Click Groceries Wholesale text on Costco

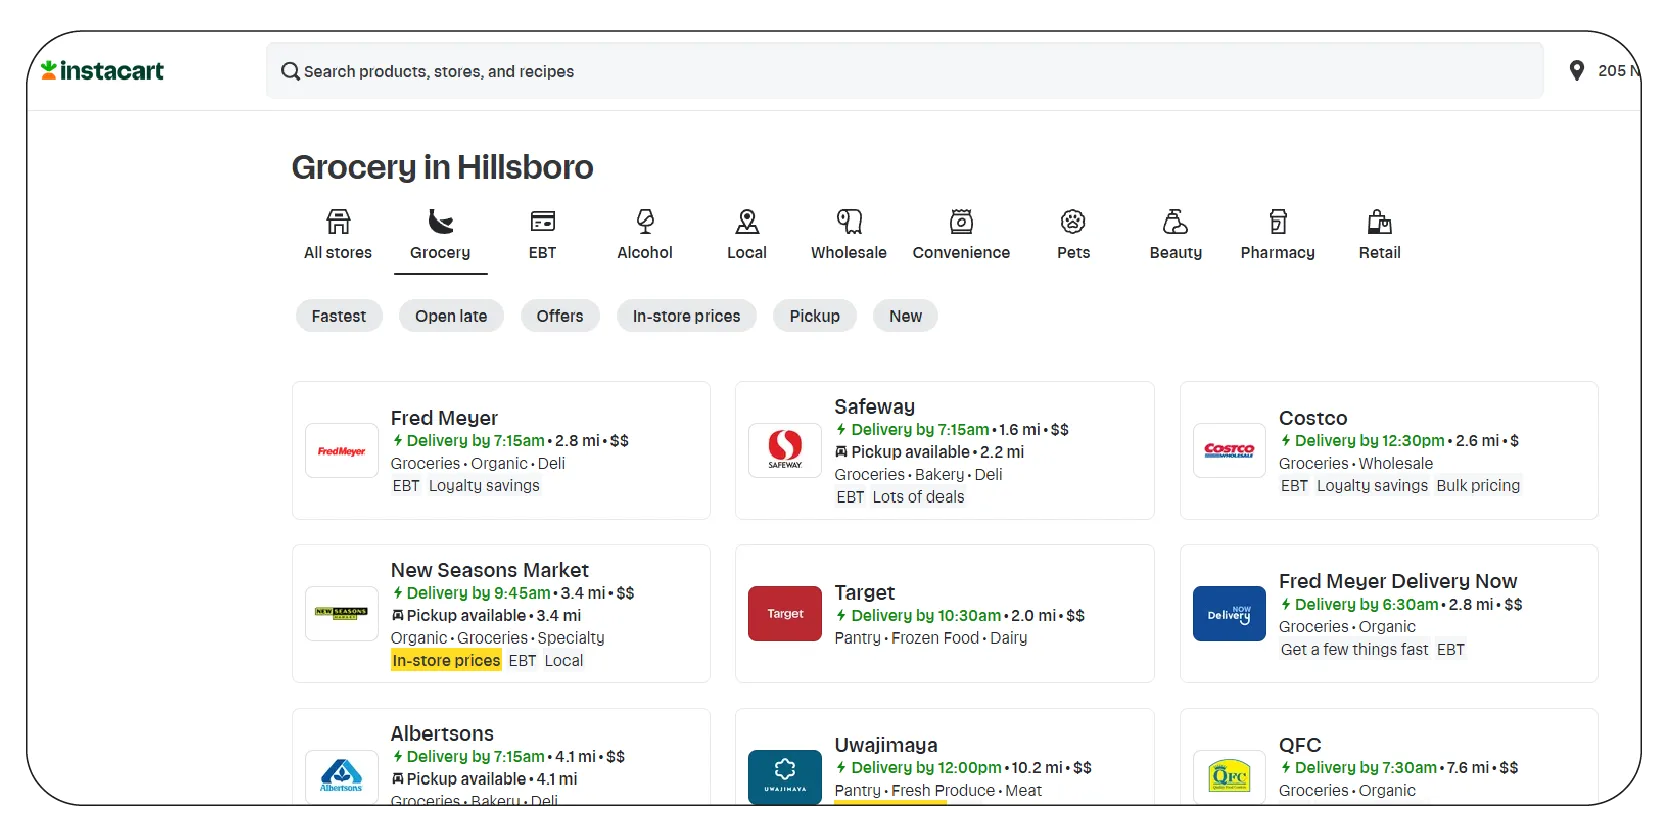pos(1356,463)
